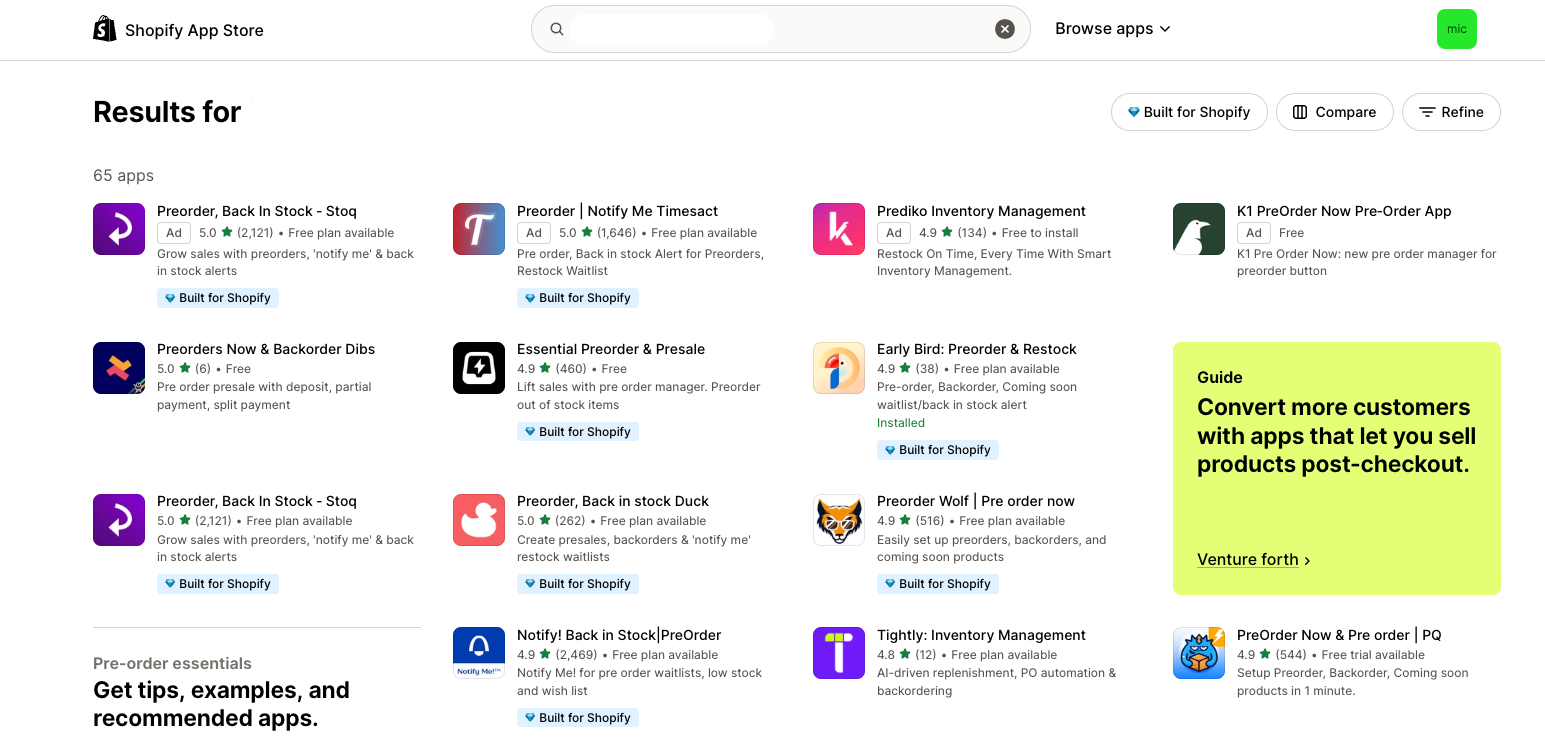Open the Essential Preorder & Presale icon

(479, 367)
